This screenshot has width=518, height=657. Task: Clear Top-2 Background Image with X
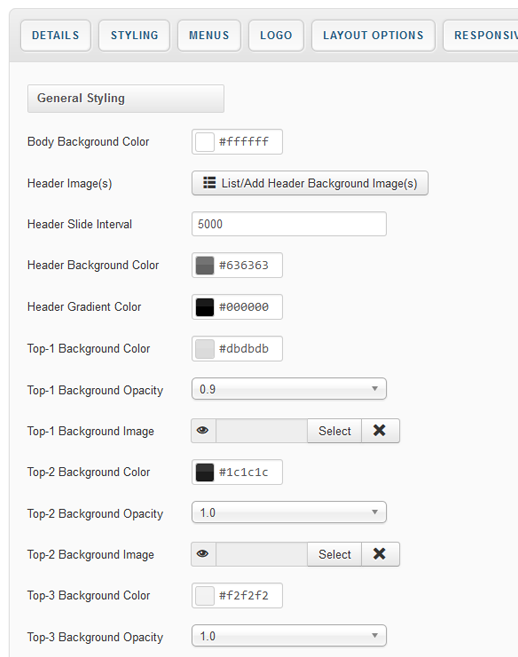pos(380,554)
